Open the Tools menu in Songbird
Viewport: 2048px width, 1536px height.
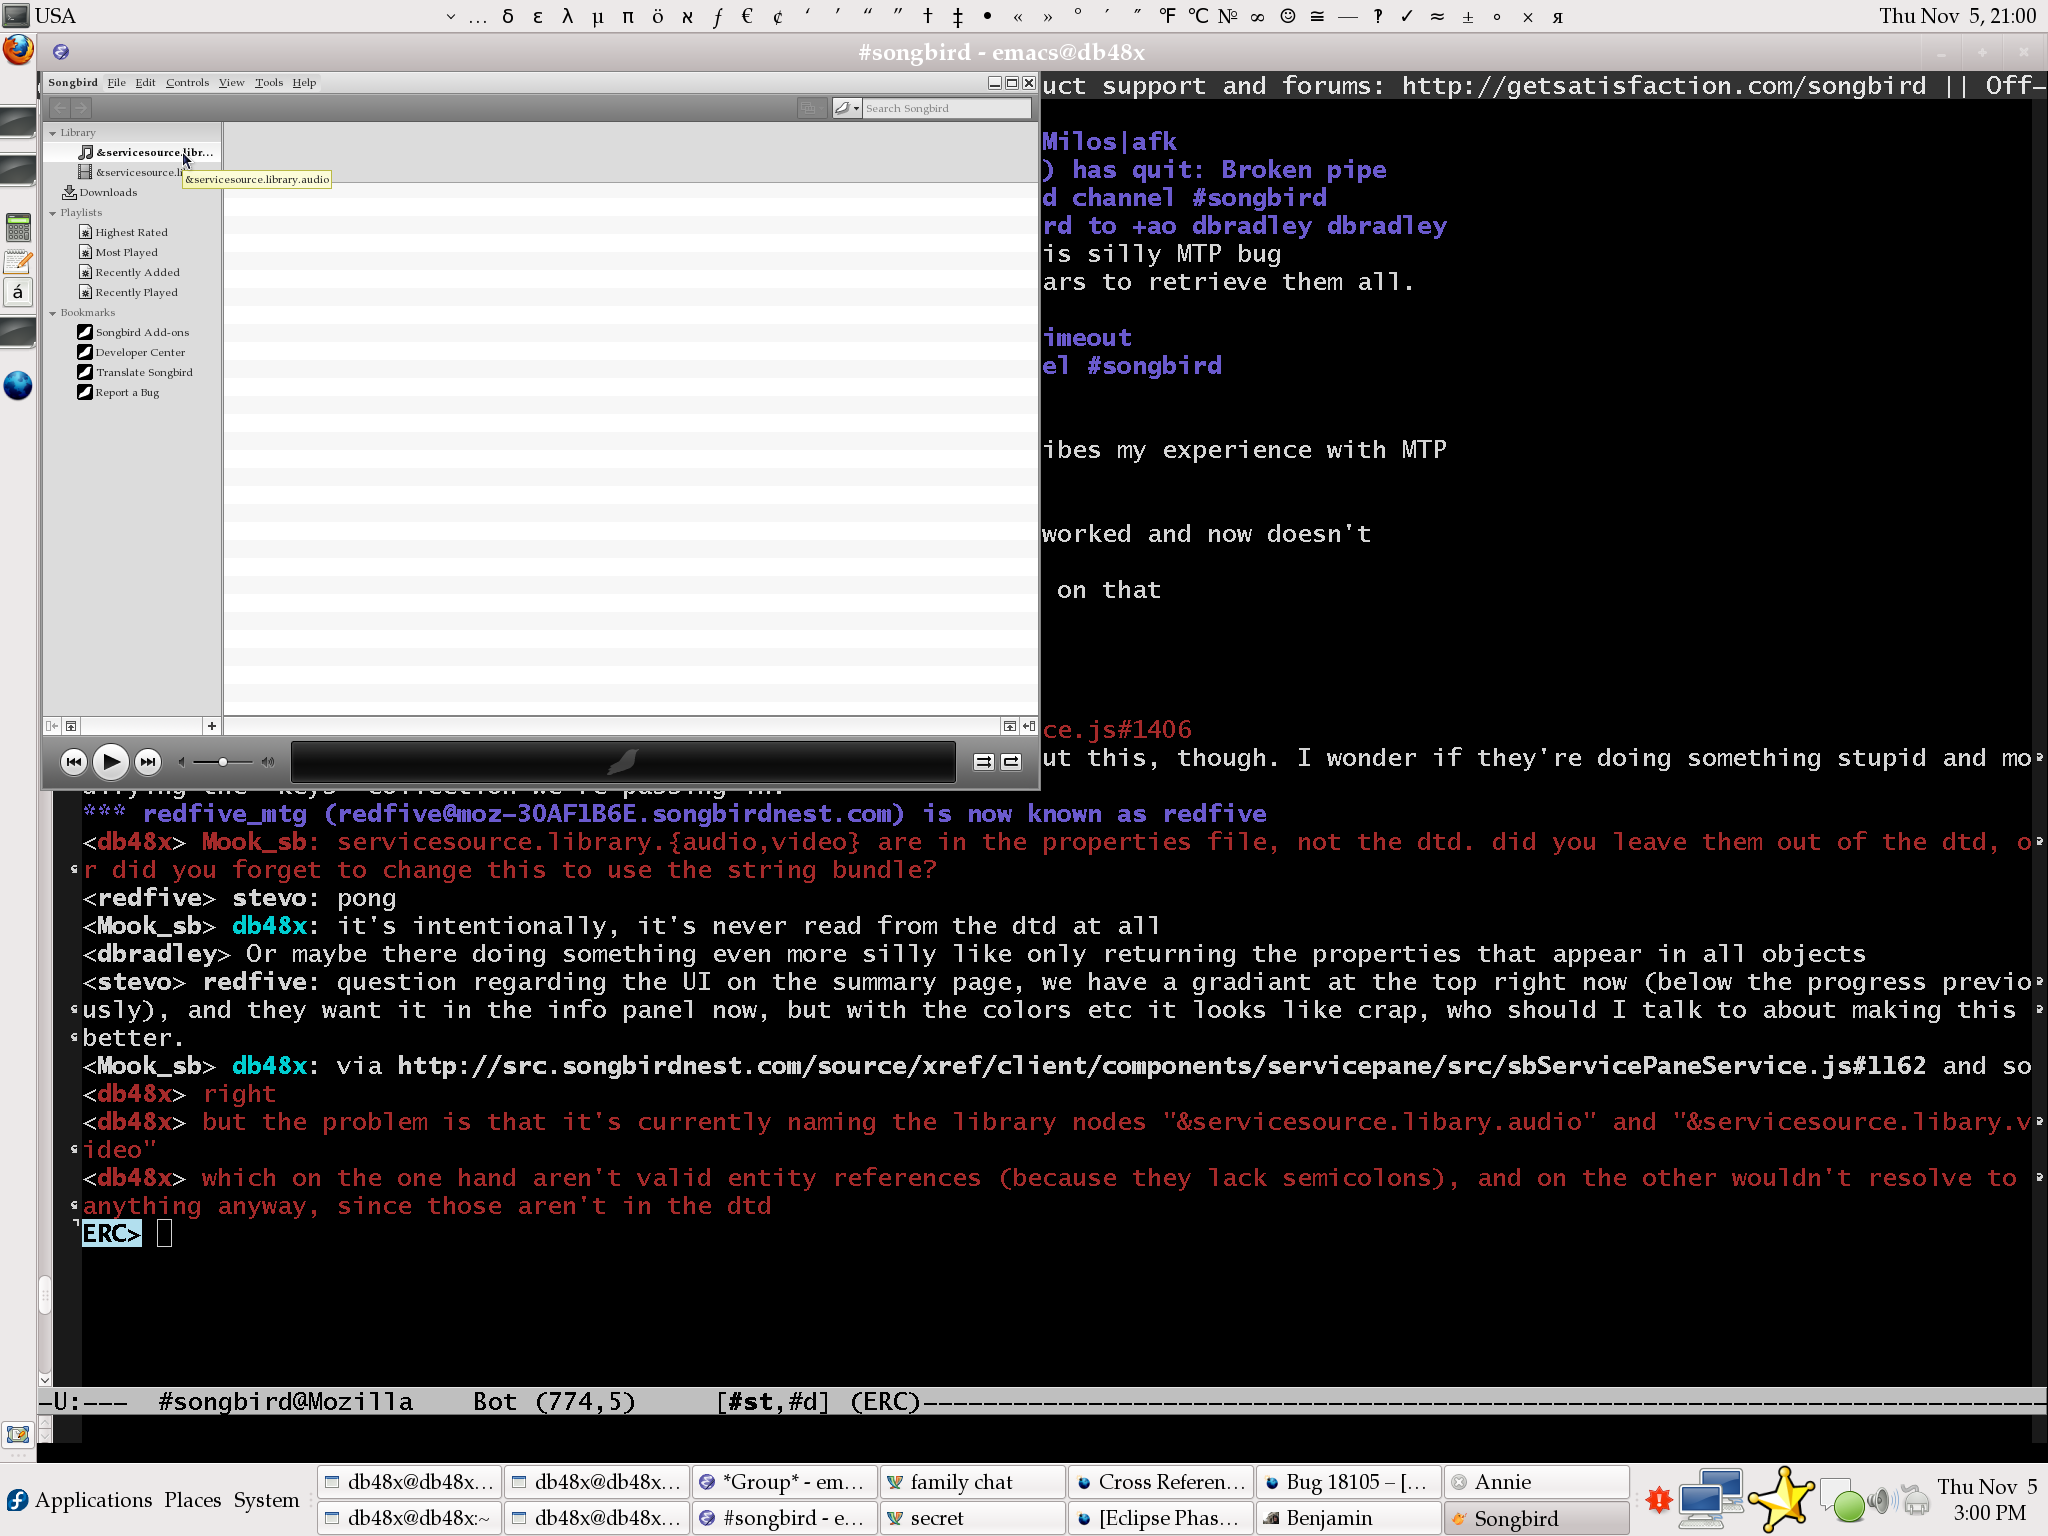(x=269, y=83)
